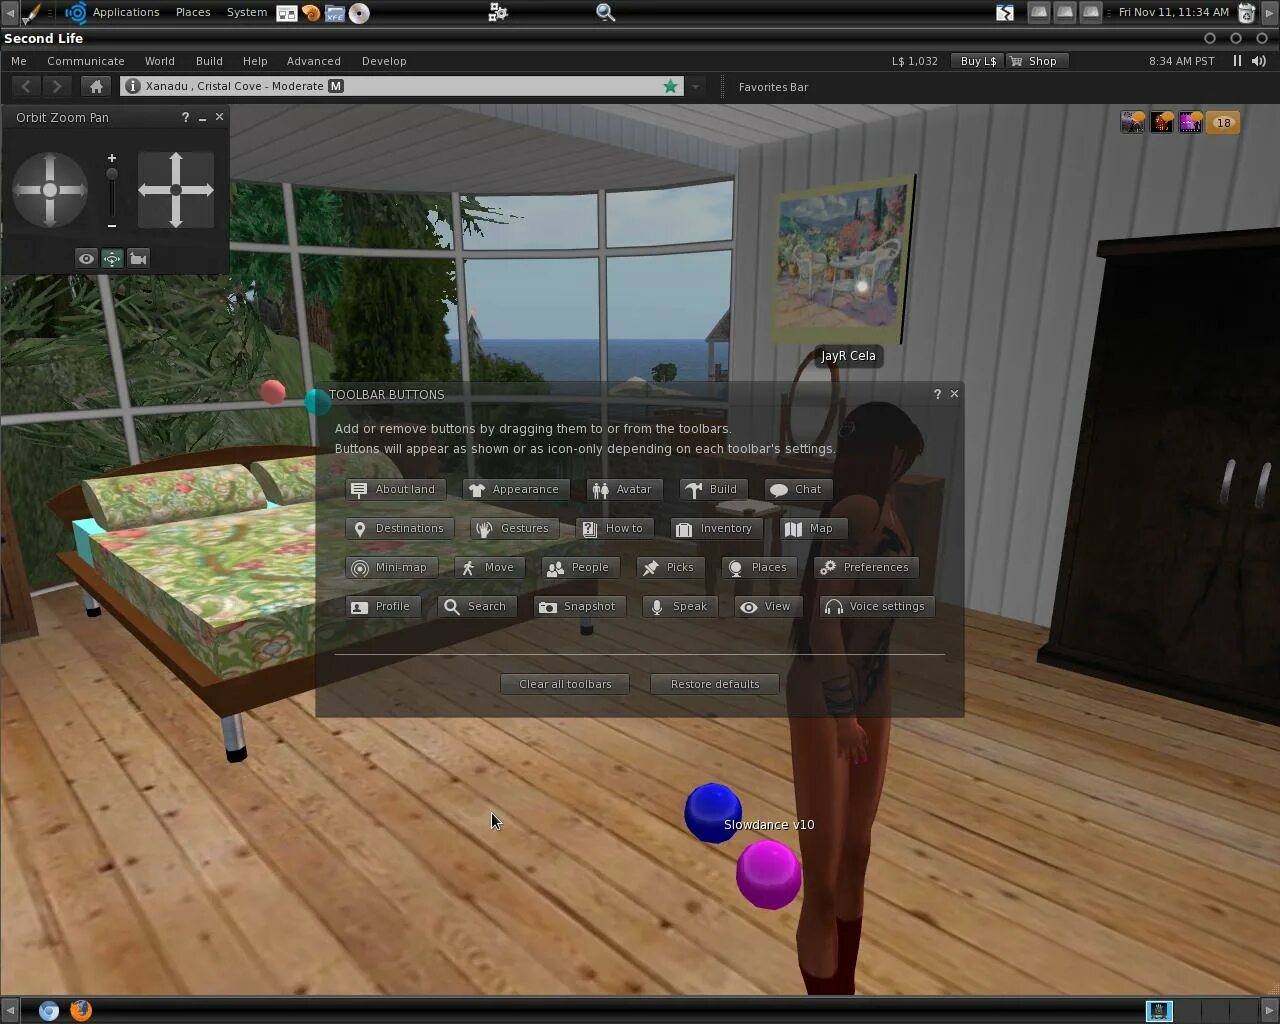Viewport: 1280px width, 1024px height.
Task: Click the pan camera arrows control
Action: (176, 190)
